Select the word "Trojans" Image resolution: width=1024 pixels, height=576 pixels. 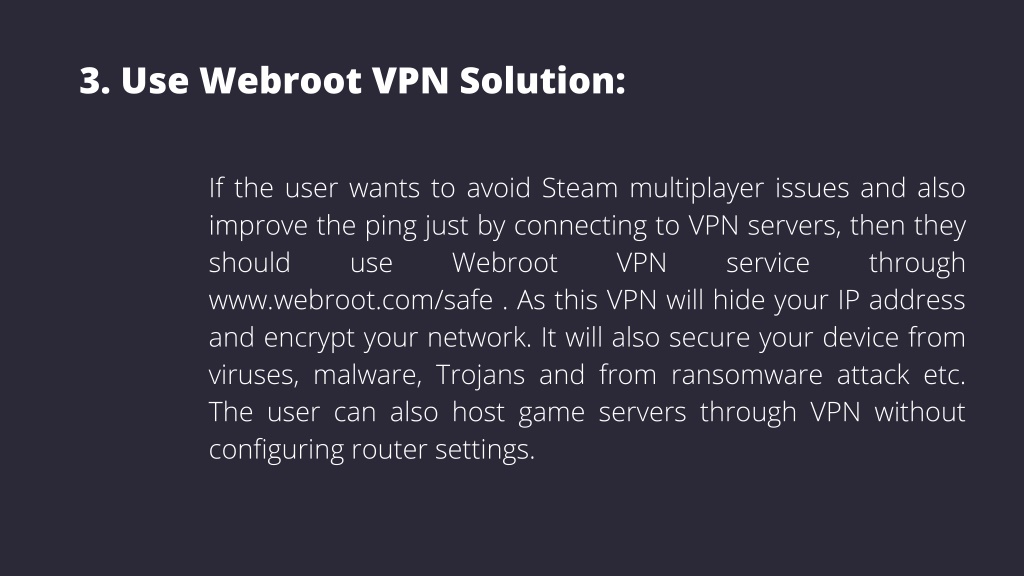(x=481, y=376)
